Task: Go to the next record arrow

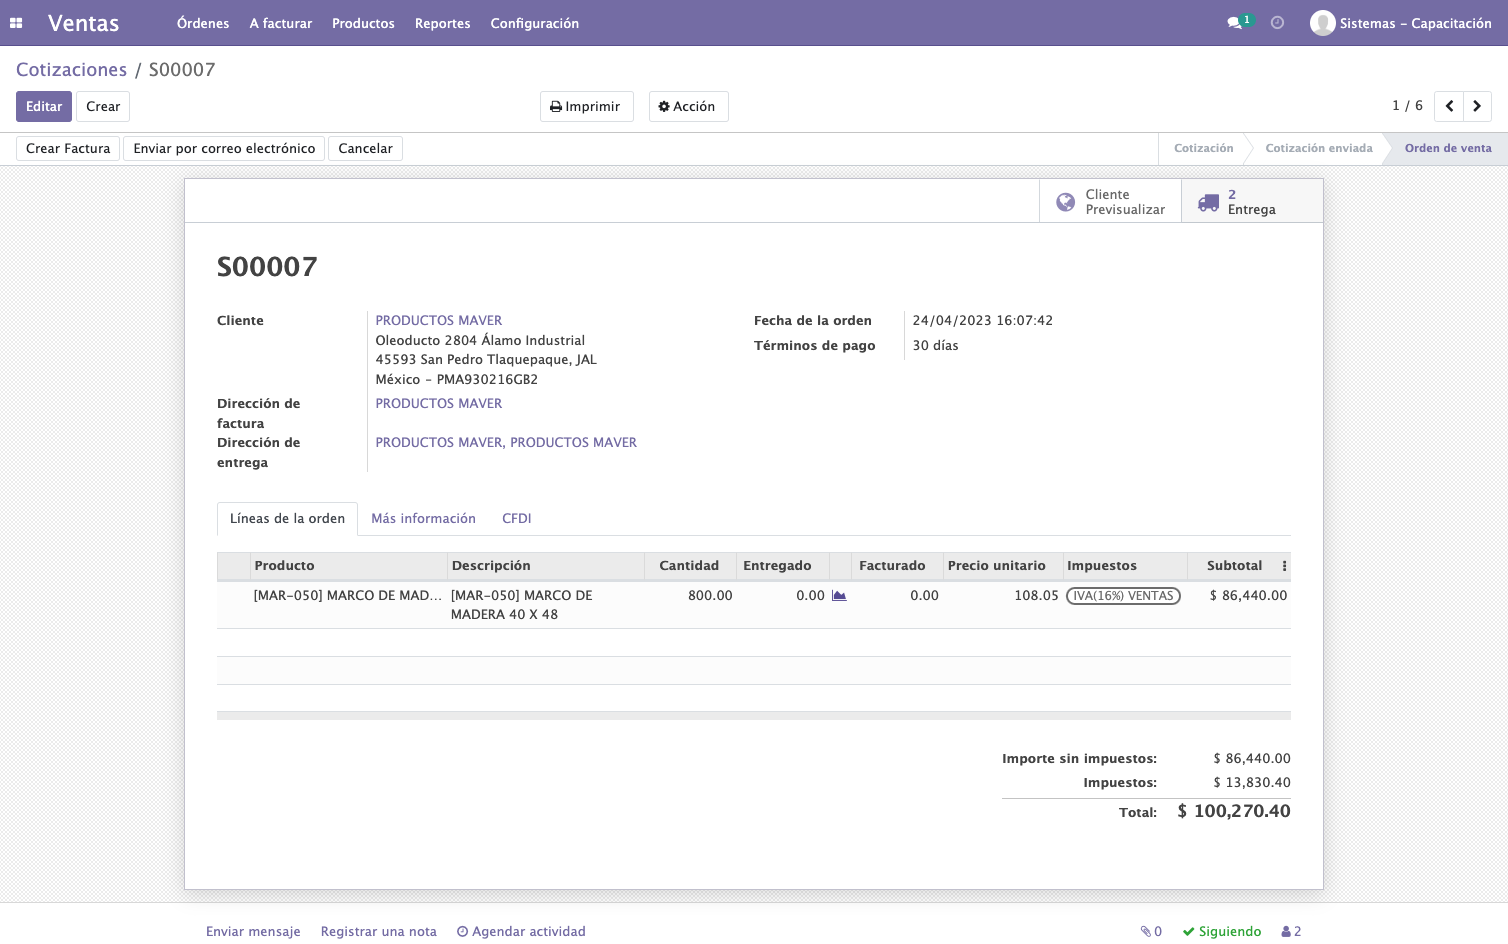Action: [x=1477, y=106]
